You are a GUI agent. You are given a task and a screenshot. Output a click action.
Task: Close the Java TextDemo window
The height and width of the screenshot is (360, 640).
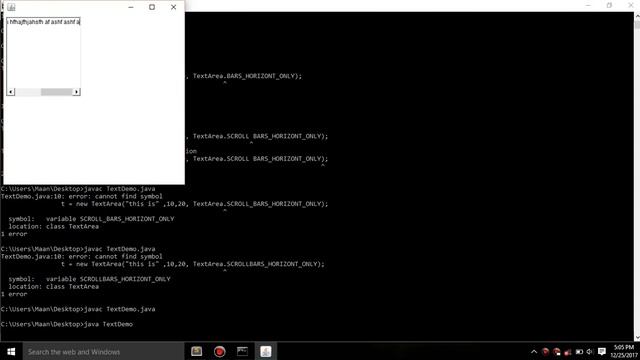click(x=173, y=7)
